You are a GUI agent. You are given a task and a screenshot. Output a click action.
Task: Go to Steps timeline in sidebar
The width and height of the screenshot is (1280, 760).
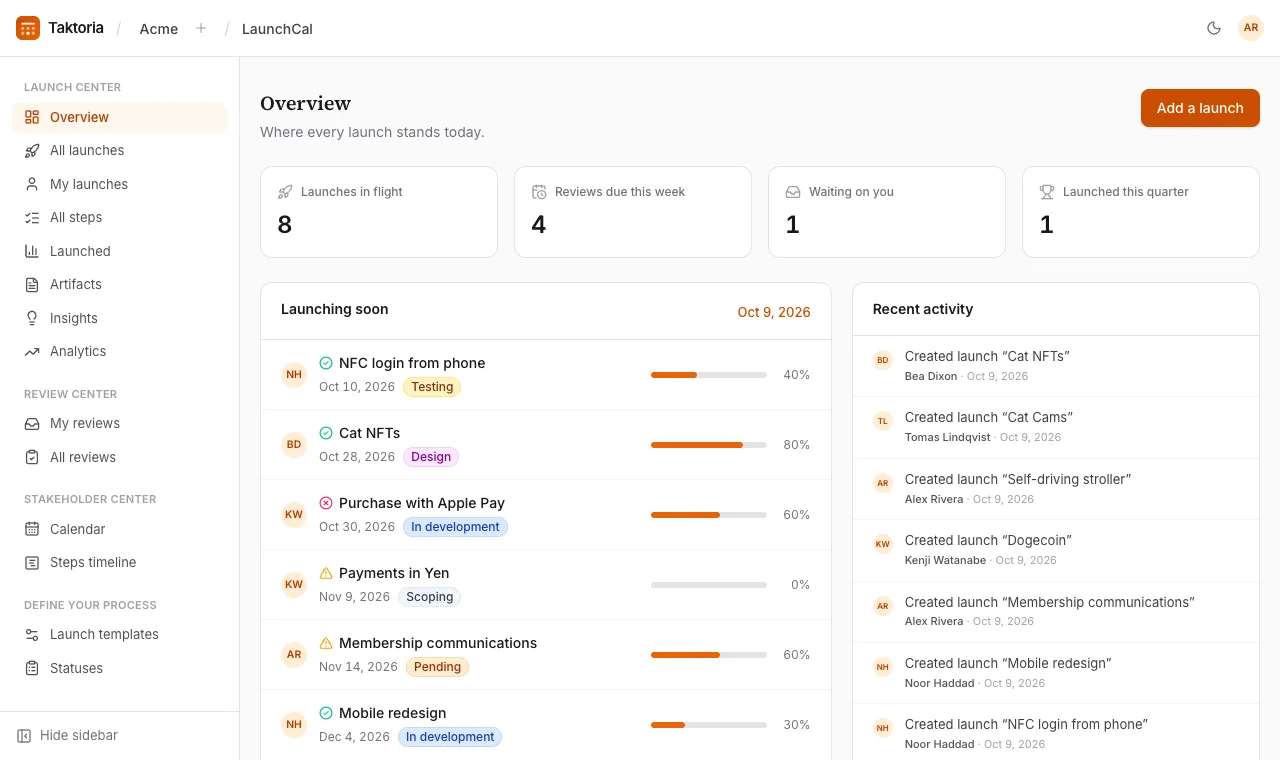coord(120,562)
